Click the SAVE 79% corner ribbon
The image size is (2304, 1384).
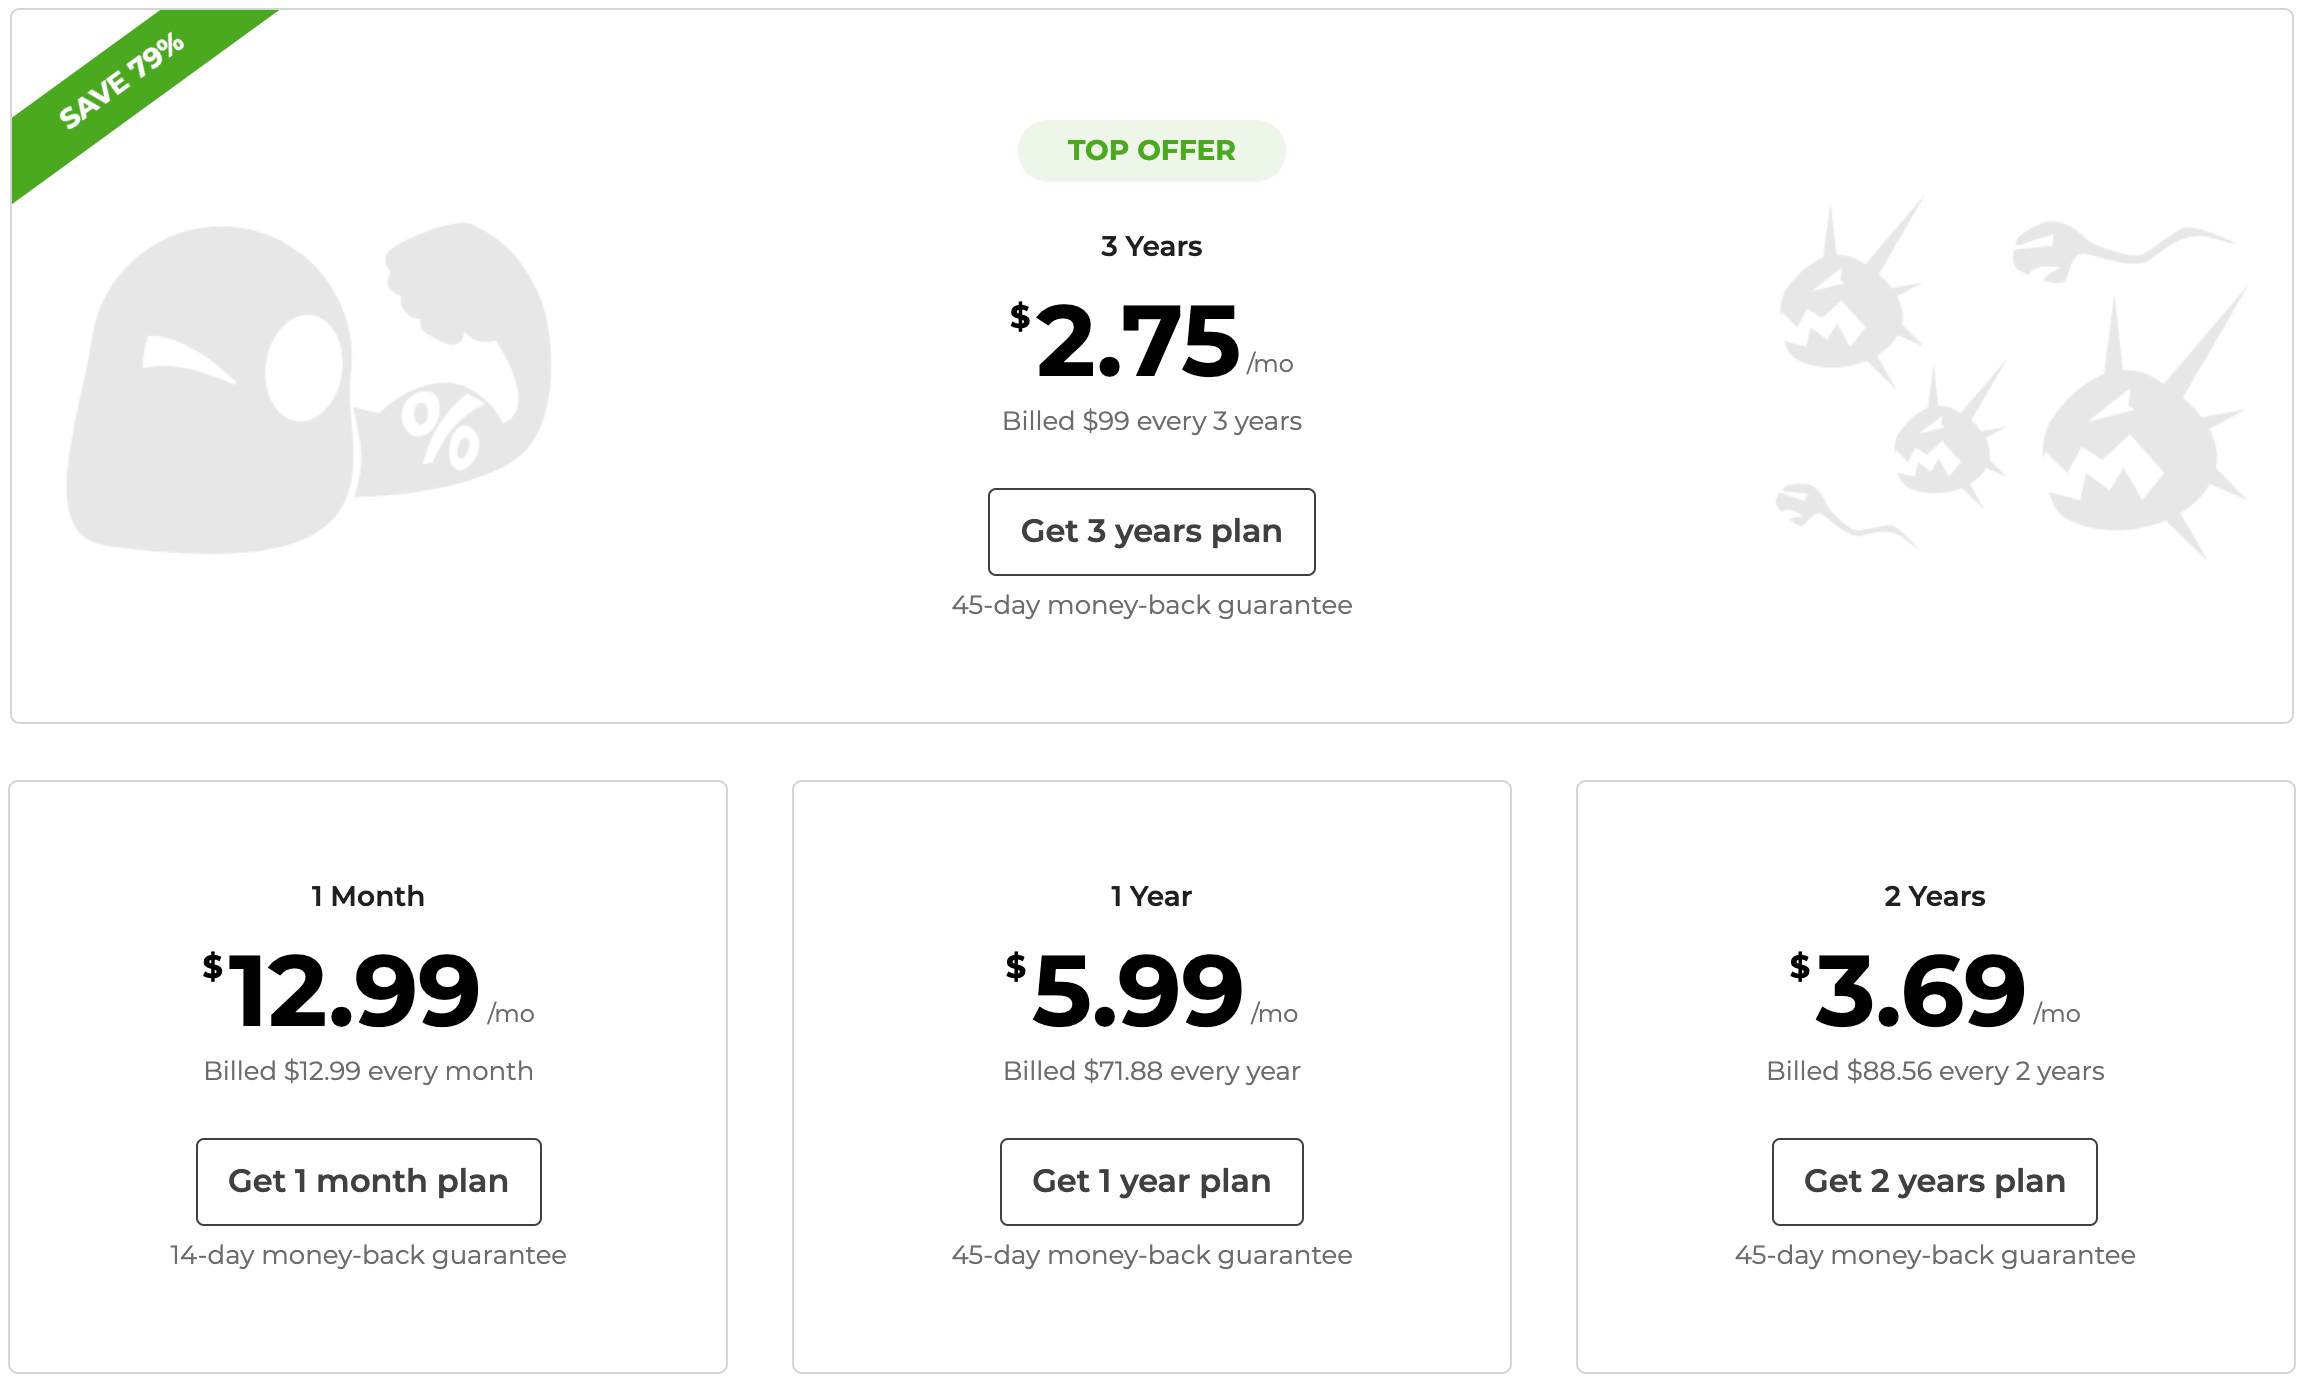click(x=120, y=82)
